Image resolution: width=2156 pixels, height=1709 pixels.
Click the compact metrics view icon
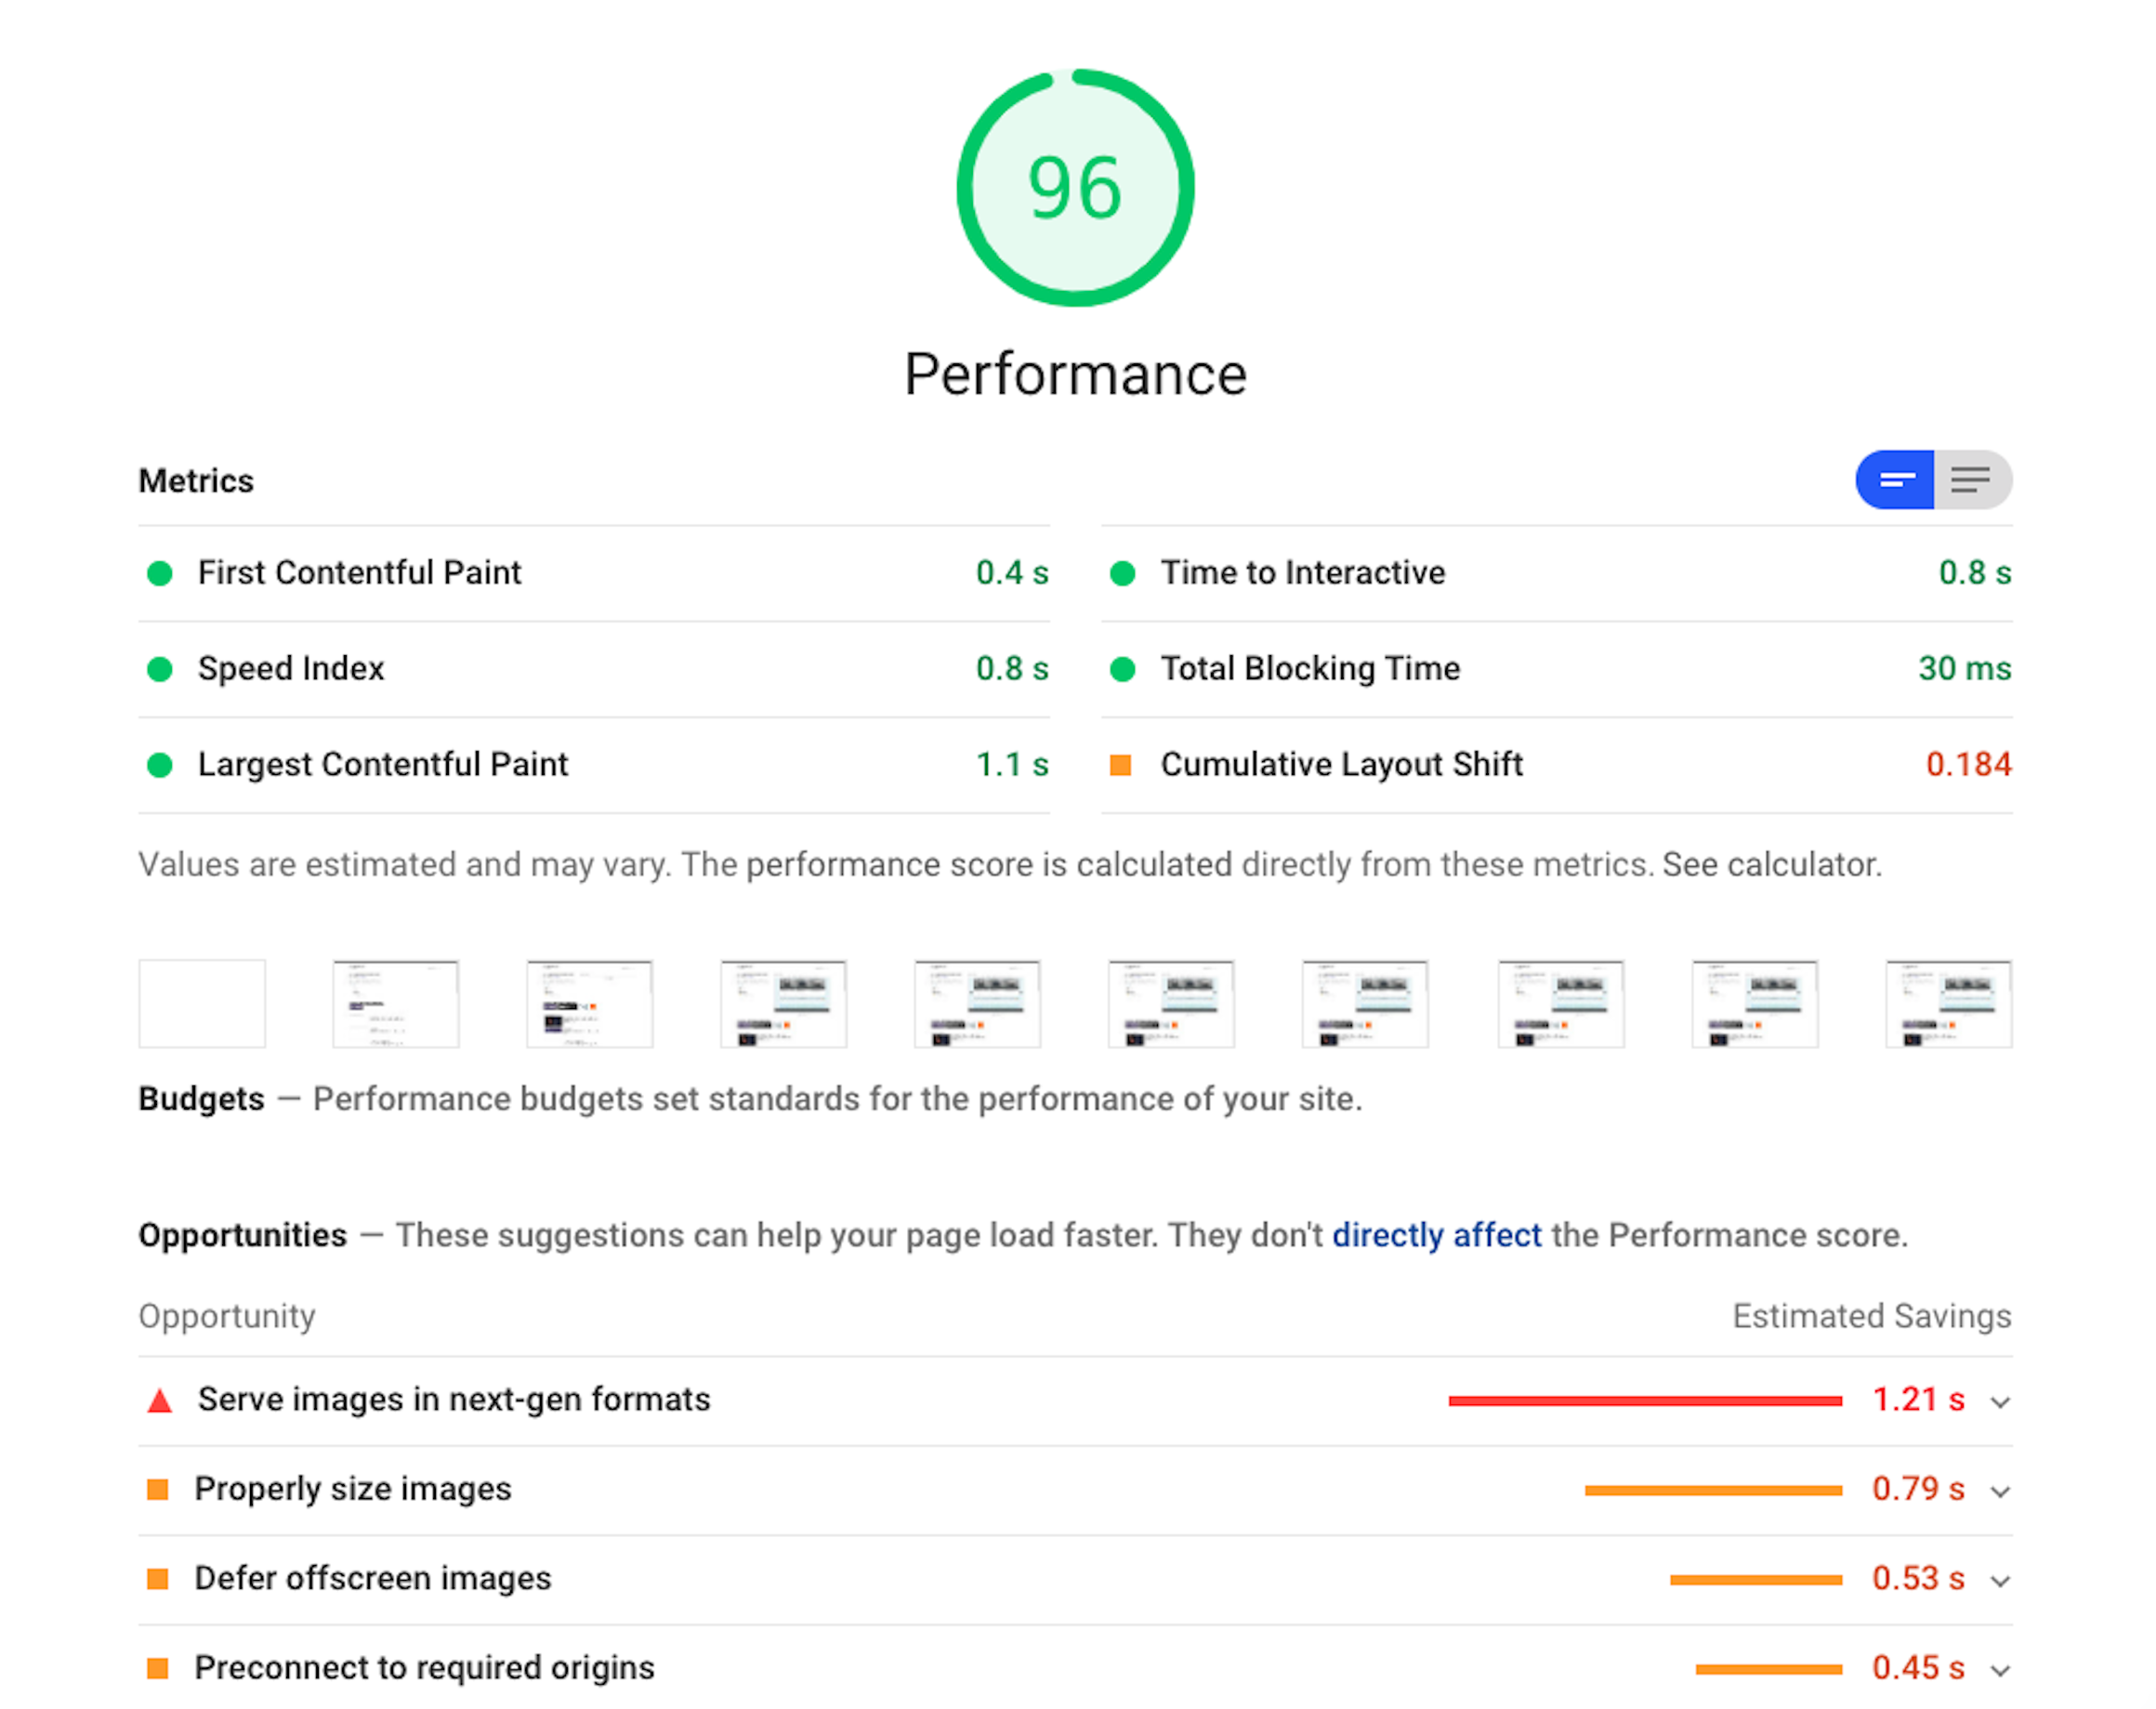[1895, 480]
